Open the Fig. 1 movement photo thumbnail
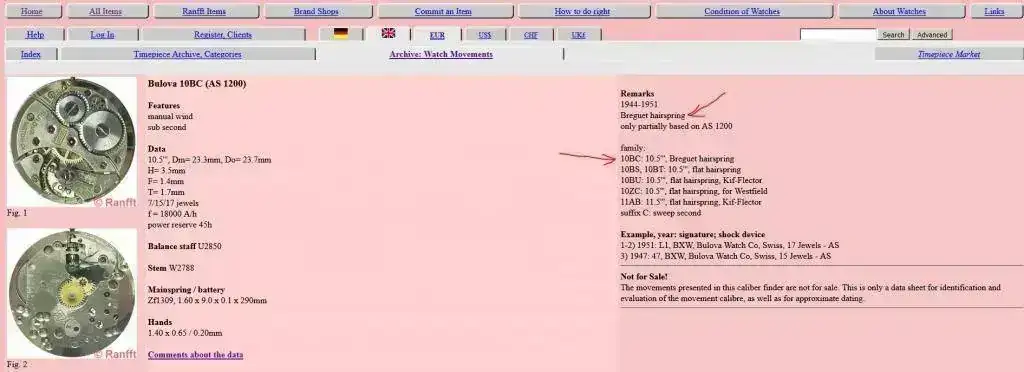This screenshot has height=372, width=1024. click(72, 142)
